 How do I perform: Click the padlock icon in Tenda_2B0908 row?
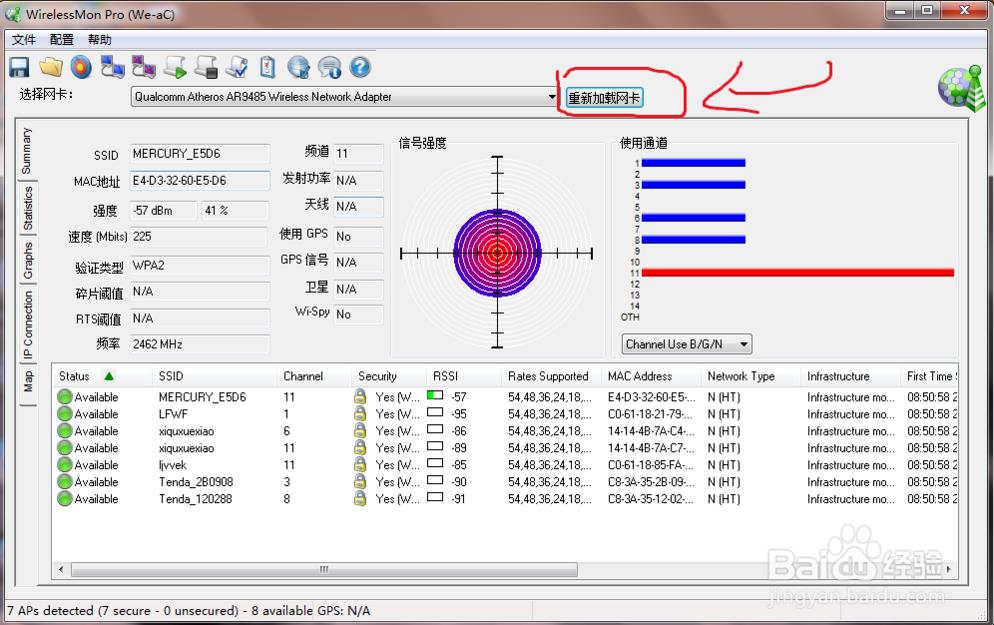click(360, 482)
